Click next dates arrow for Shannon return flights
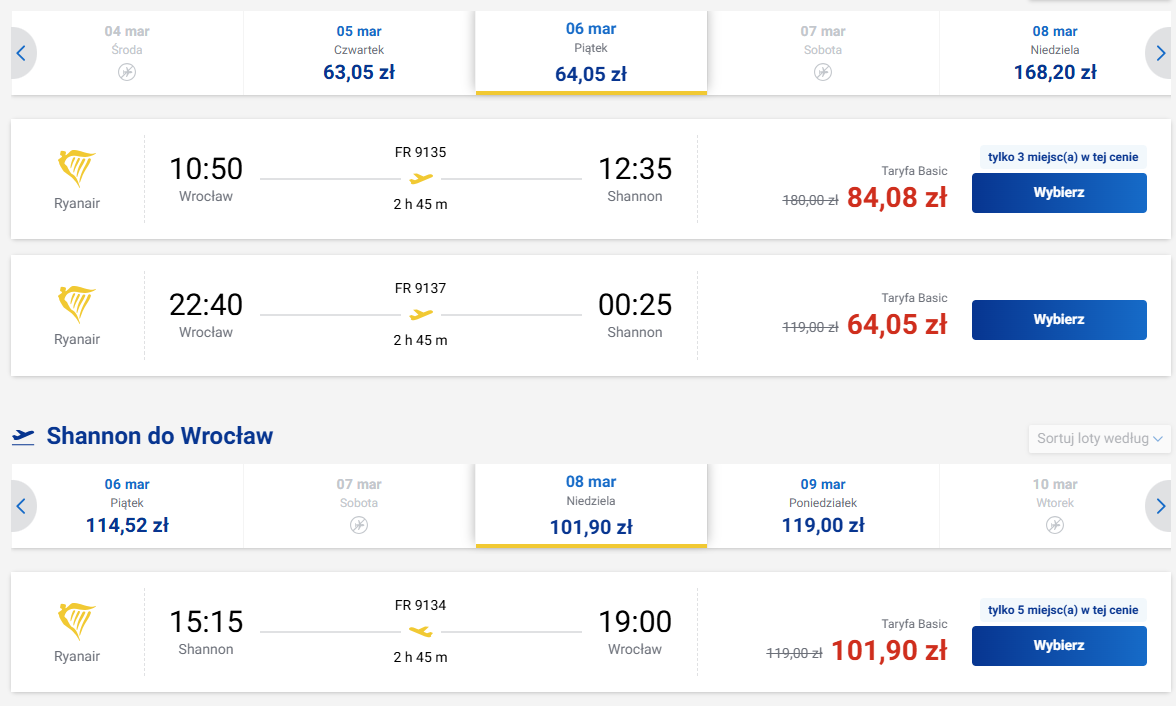Image resolution: width=1176 pixels, height=706 pixels. point(1160,506)
